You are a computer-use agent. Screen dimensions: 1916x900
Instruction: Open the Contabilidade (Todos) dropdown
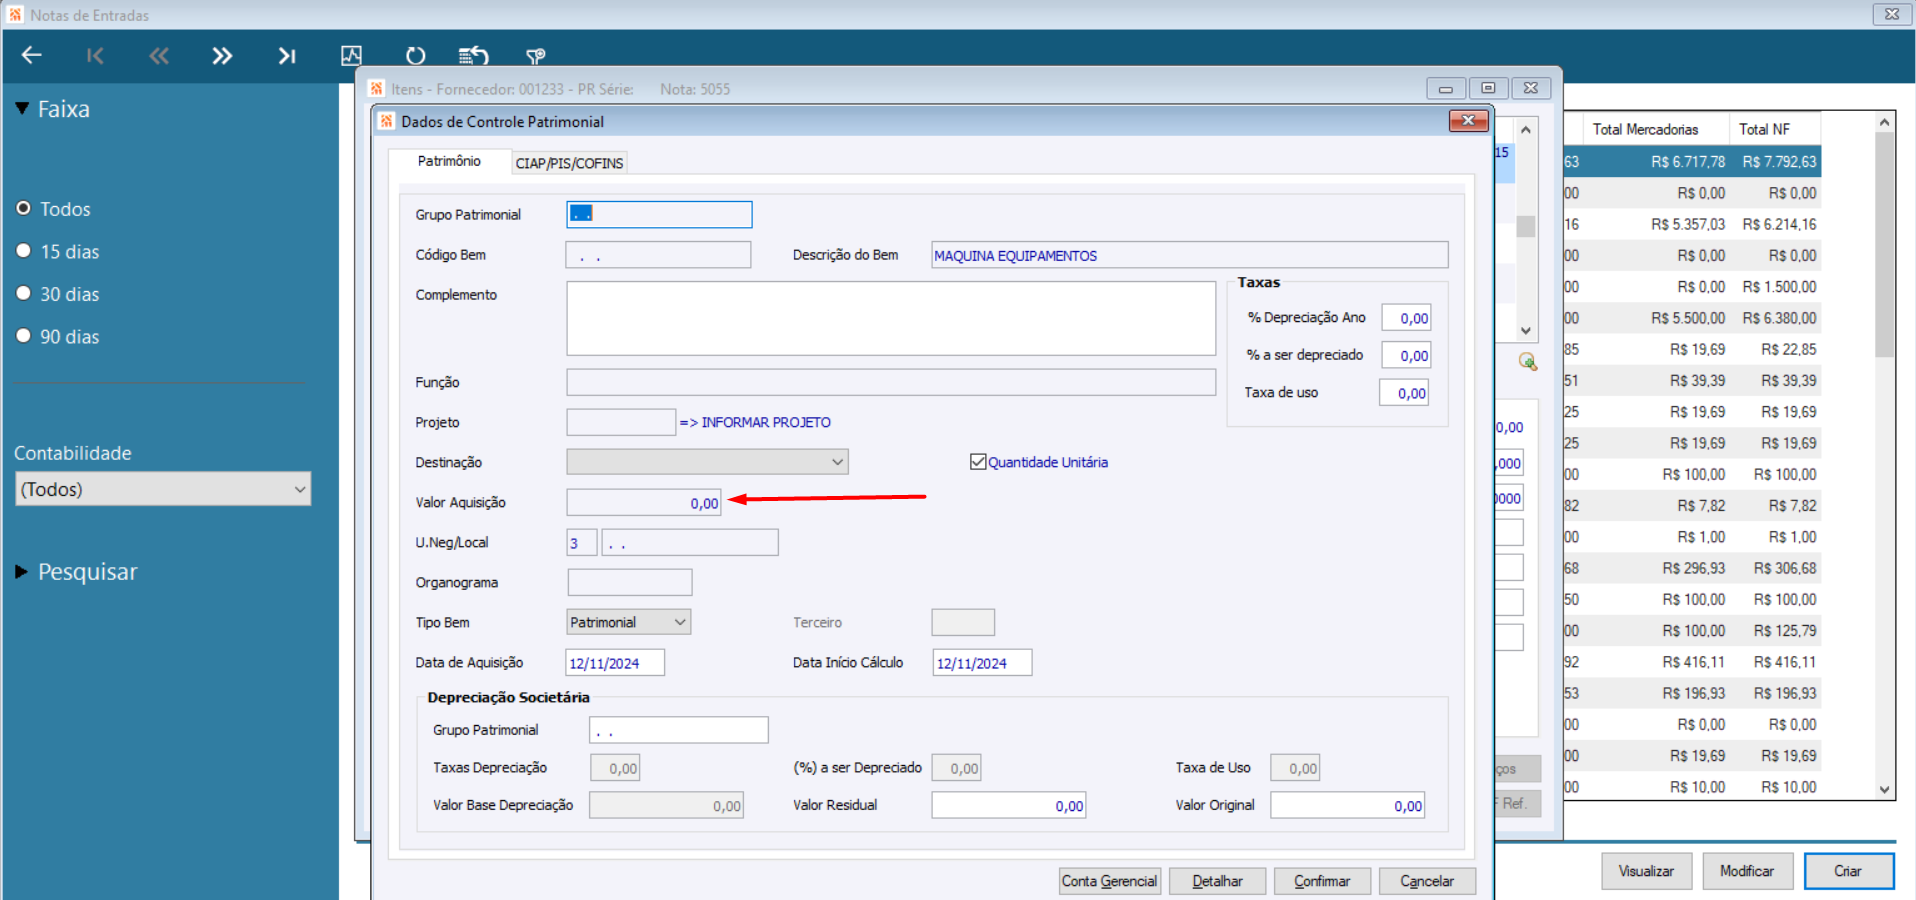163,489
